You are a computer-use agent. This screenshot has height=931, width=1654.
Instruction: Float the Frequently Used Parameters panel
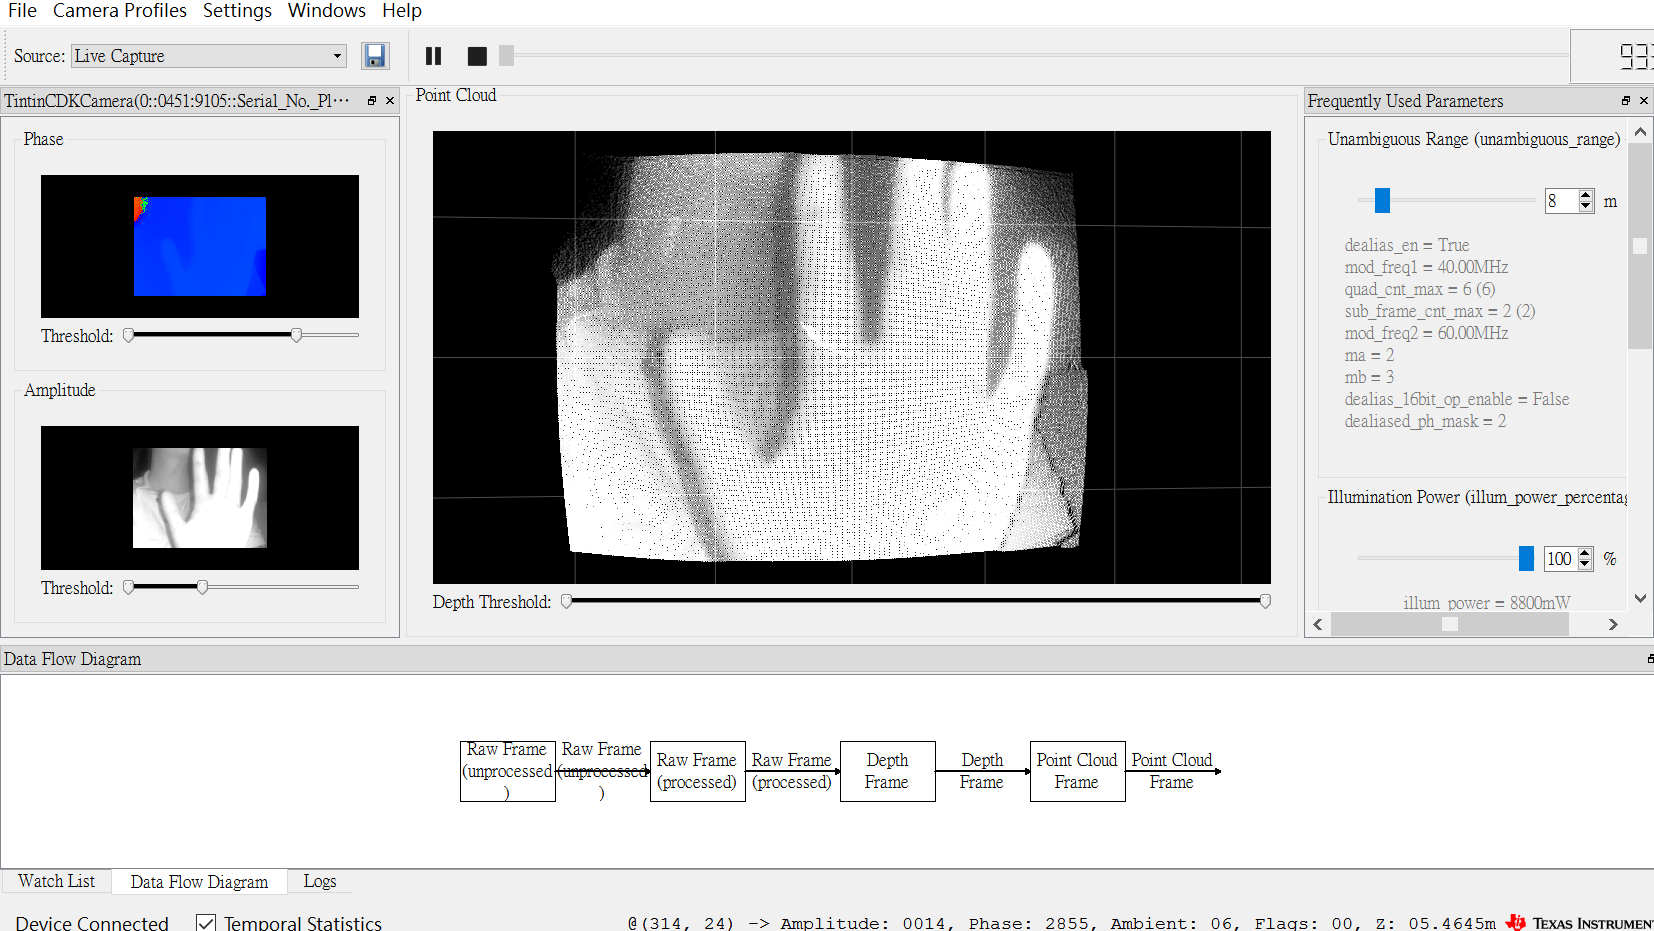(x=1627, y=100)
